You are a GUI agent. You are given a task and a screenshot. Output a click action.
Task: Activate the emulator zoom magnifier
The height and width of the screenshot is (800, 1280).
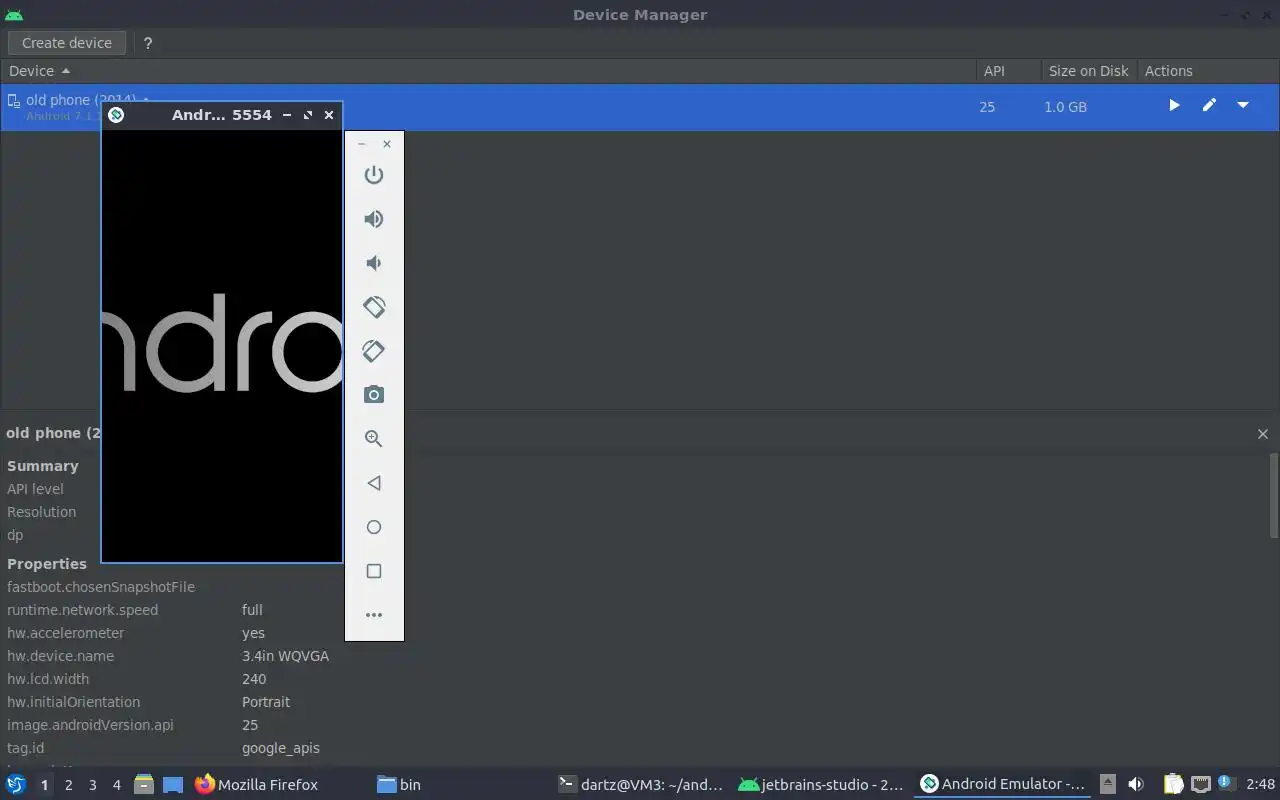point(374,439)
